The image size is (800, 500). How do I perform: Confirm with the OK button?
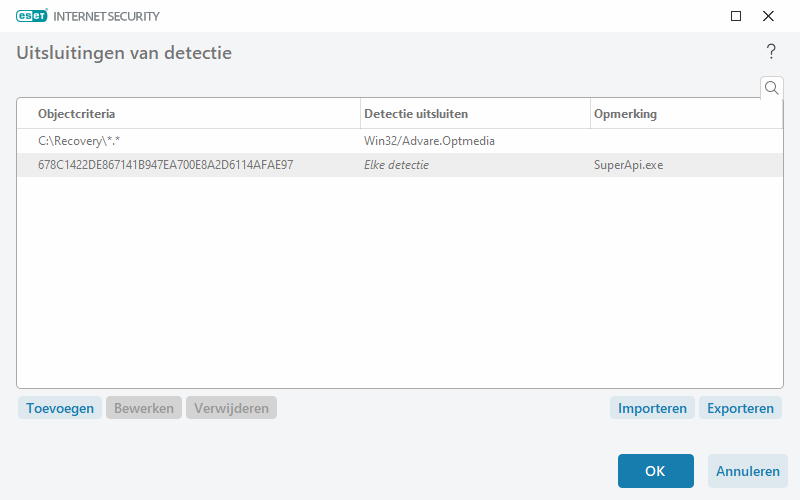(x=656, y=471)
